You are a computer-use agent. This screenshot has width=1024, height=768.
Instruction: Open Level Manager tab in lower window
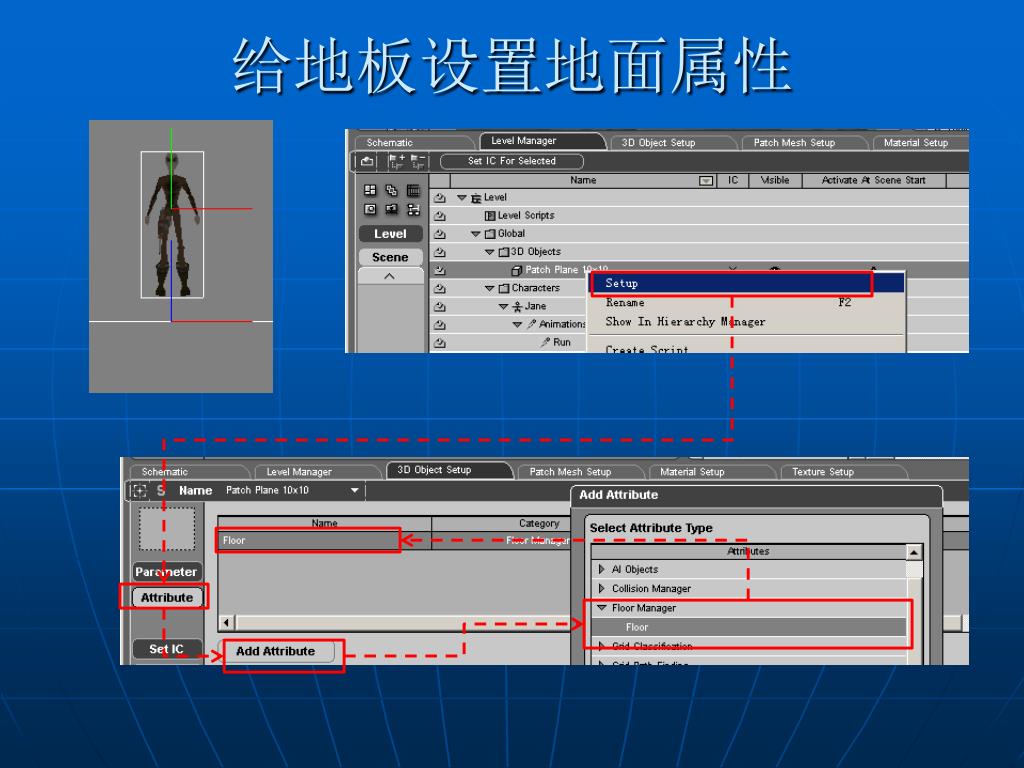pos(317,472)
